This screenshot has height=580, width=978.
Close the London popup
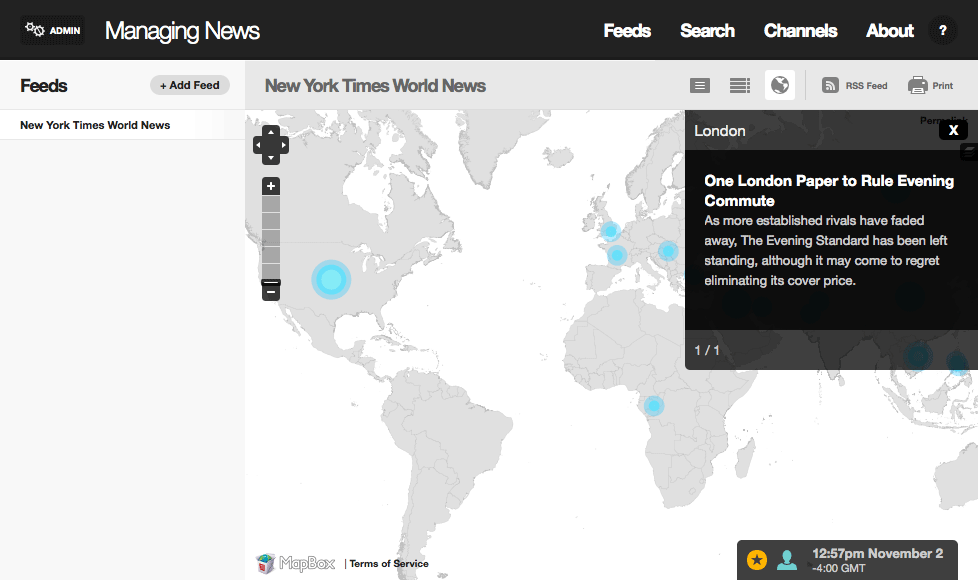pos(953,130)
